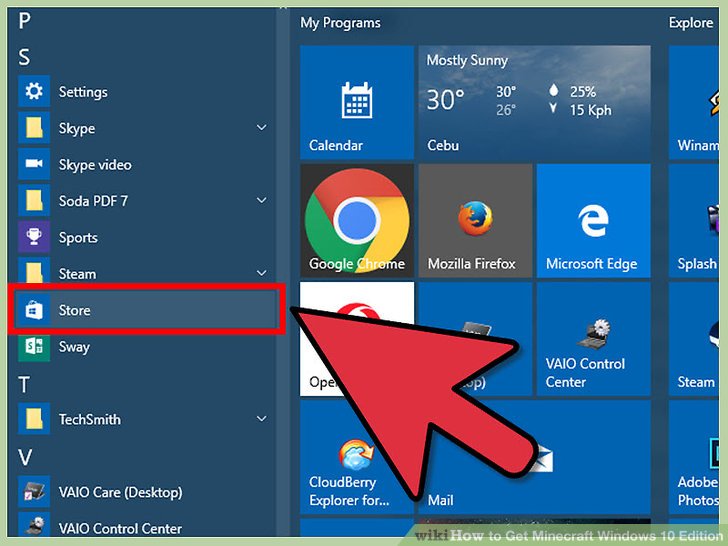Screen dimensions: 728x546
Task: Launch the Google Chrome tile
Action: pyautogui.click(x=357, y=221)
